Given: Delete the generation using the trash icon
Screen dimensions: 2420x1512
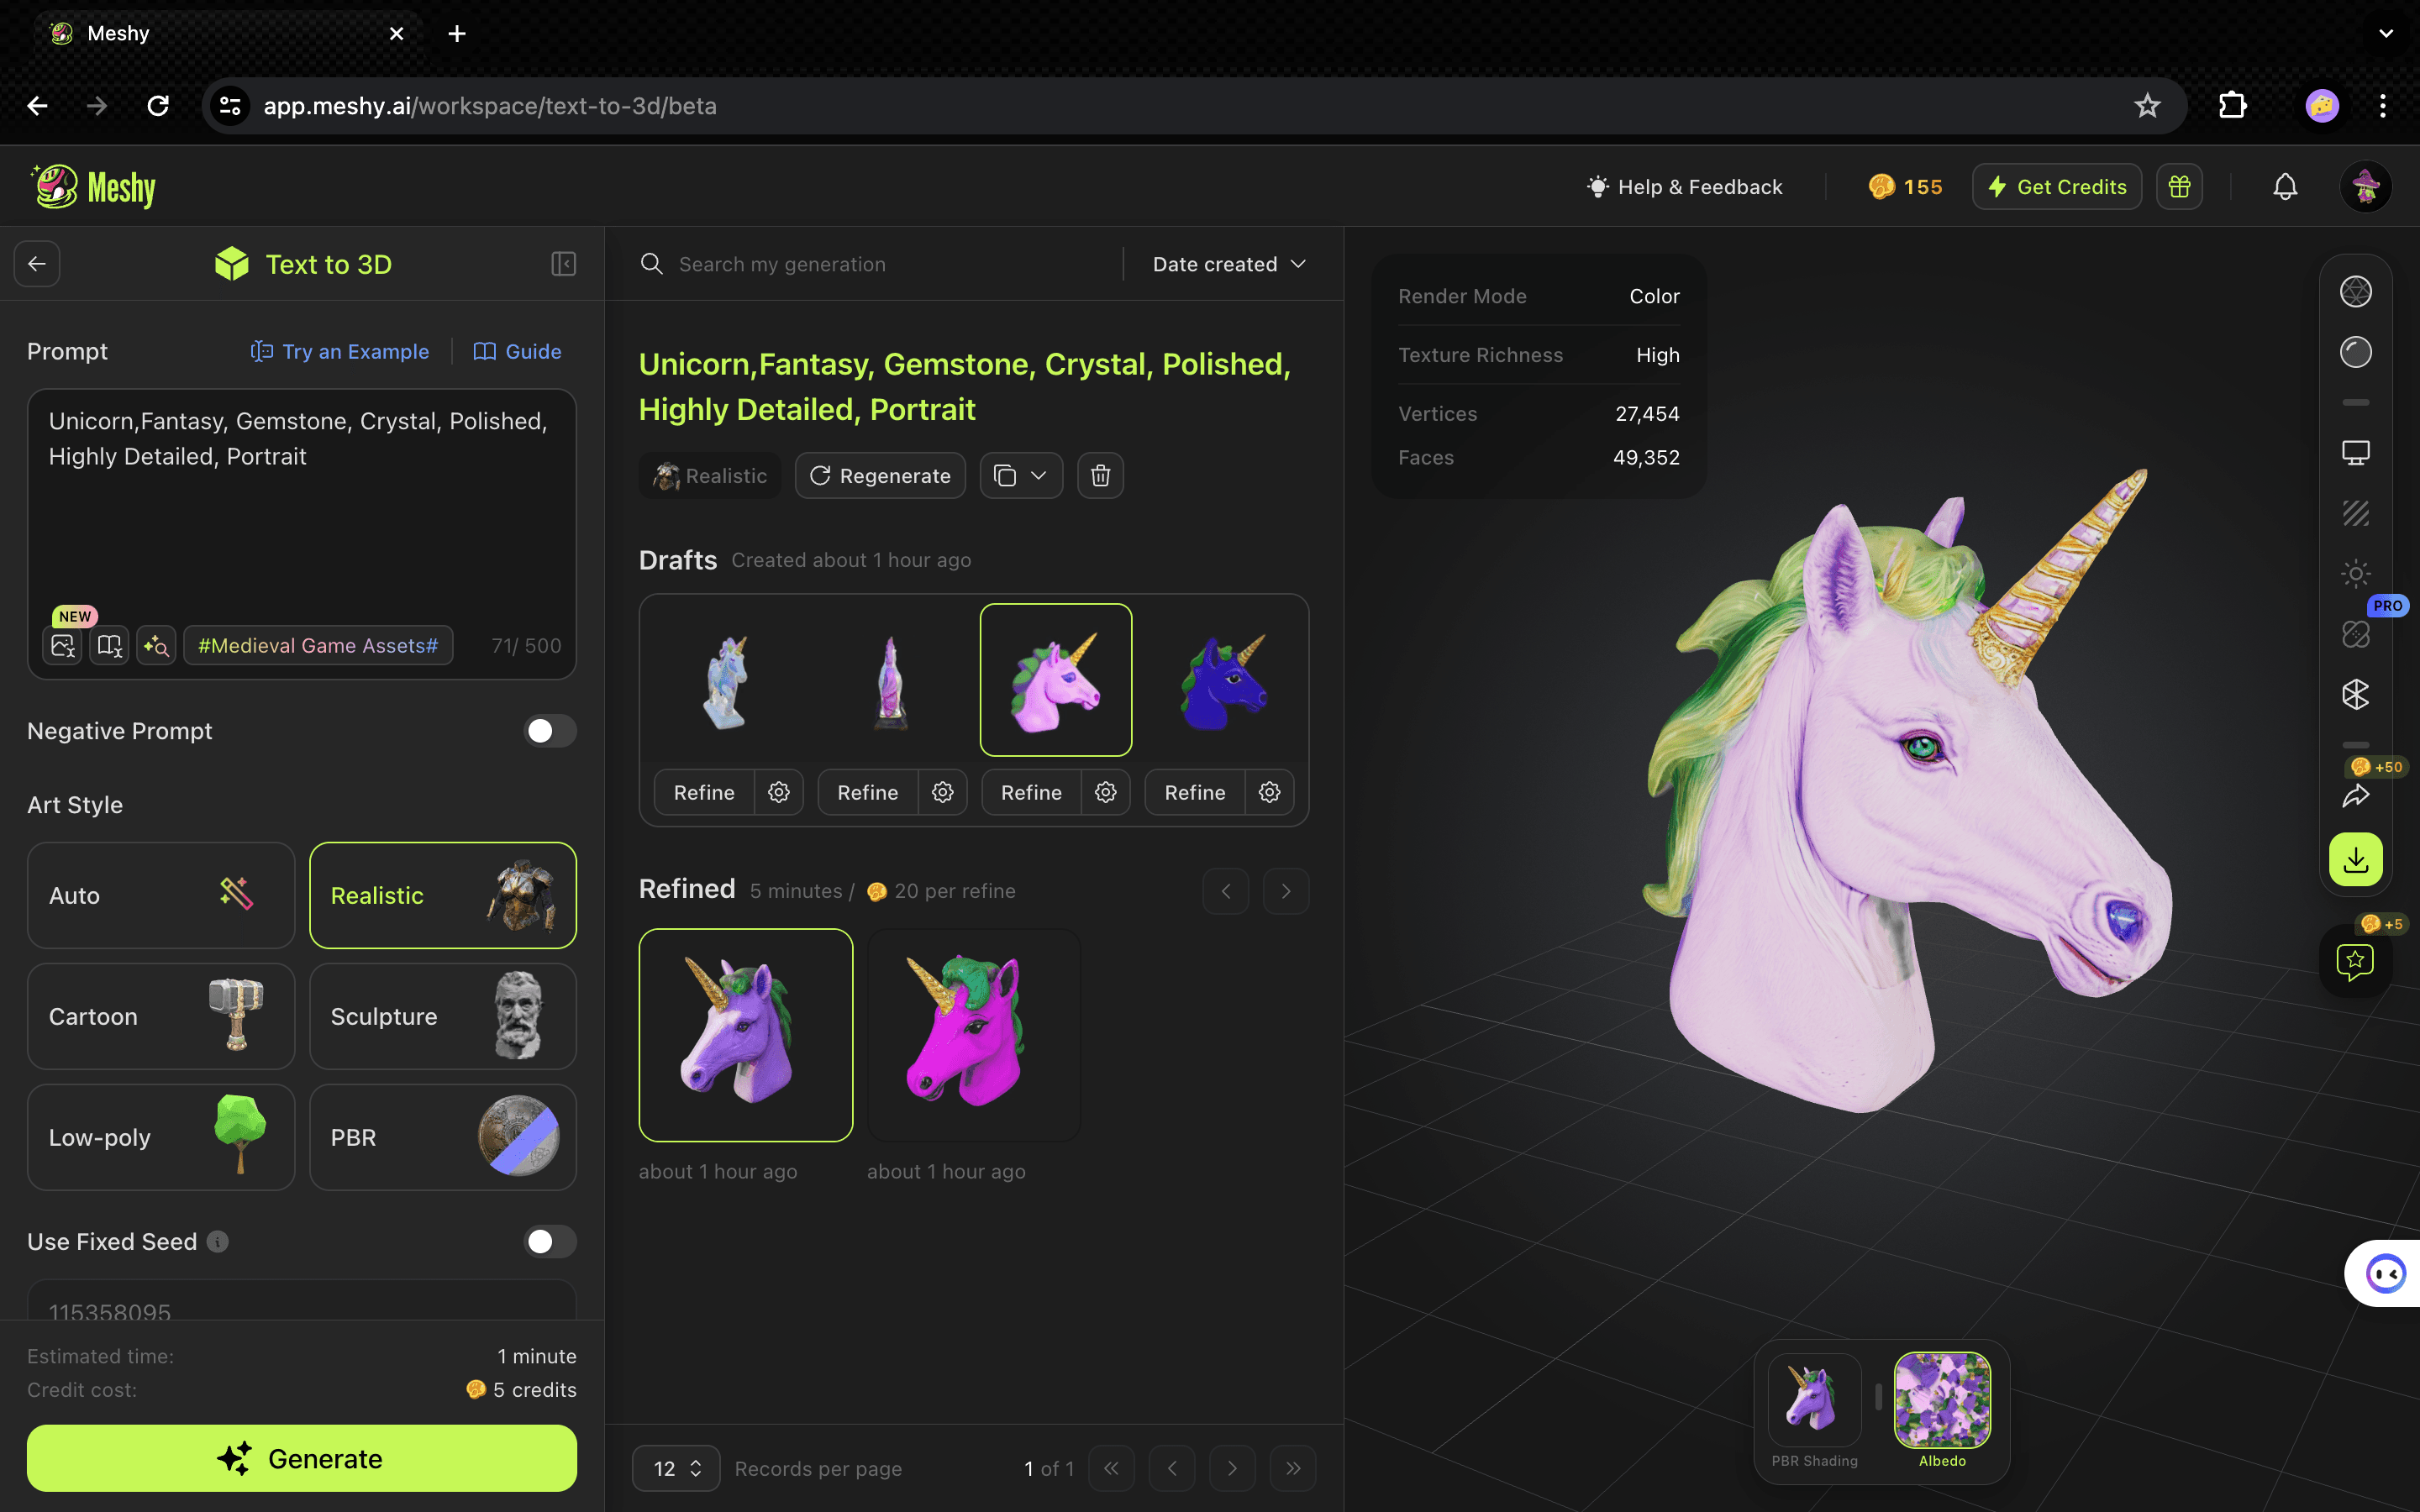Looking at the screenshot, I should (1100, 475).
